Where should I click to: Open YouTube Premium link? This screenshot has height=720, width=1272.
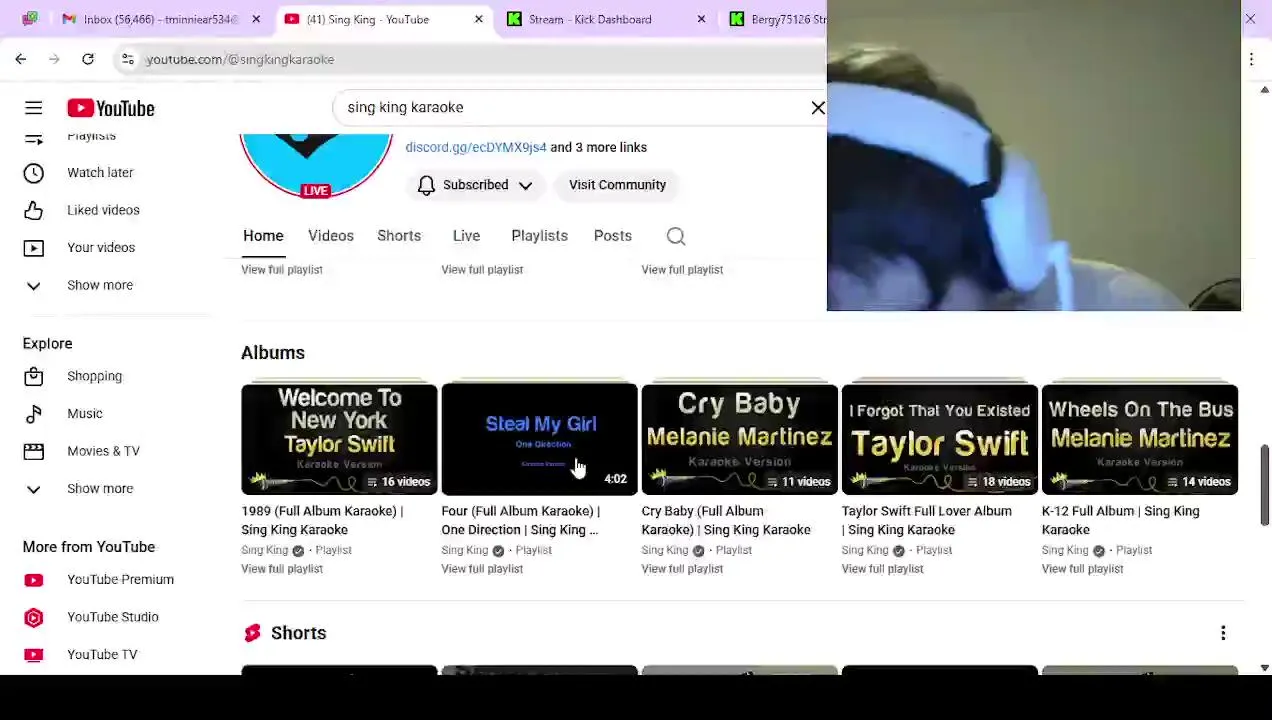(x=120, y=580)
